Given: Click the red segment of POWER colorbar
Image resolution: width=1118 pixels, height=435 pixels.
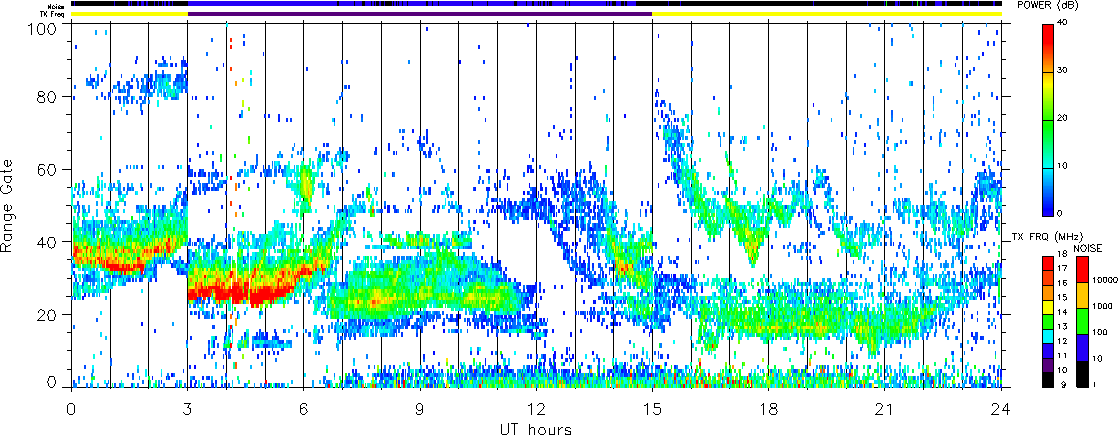Looking at the screenshot, I should (x=1048, y=46).
